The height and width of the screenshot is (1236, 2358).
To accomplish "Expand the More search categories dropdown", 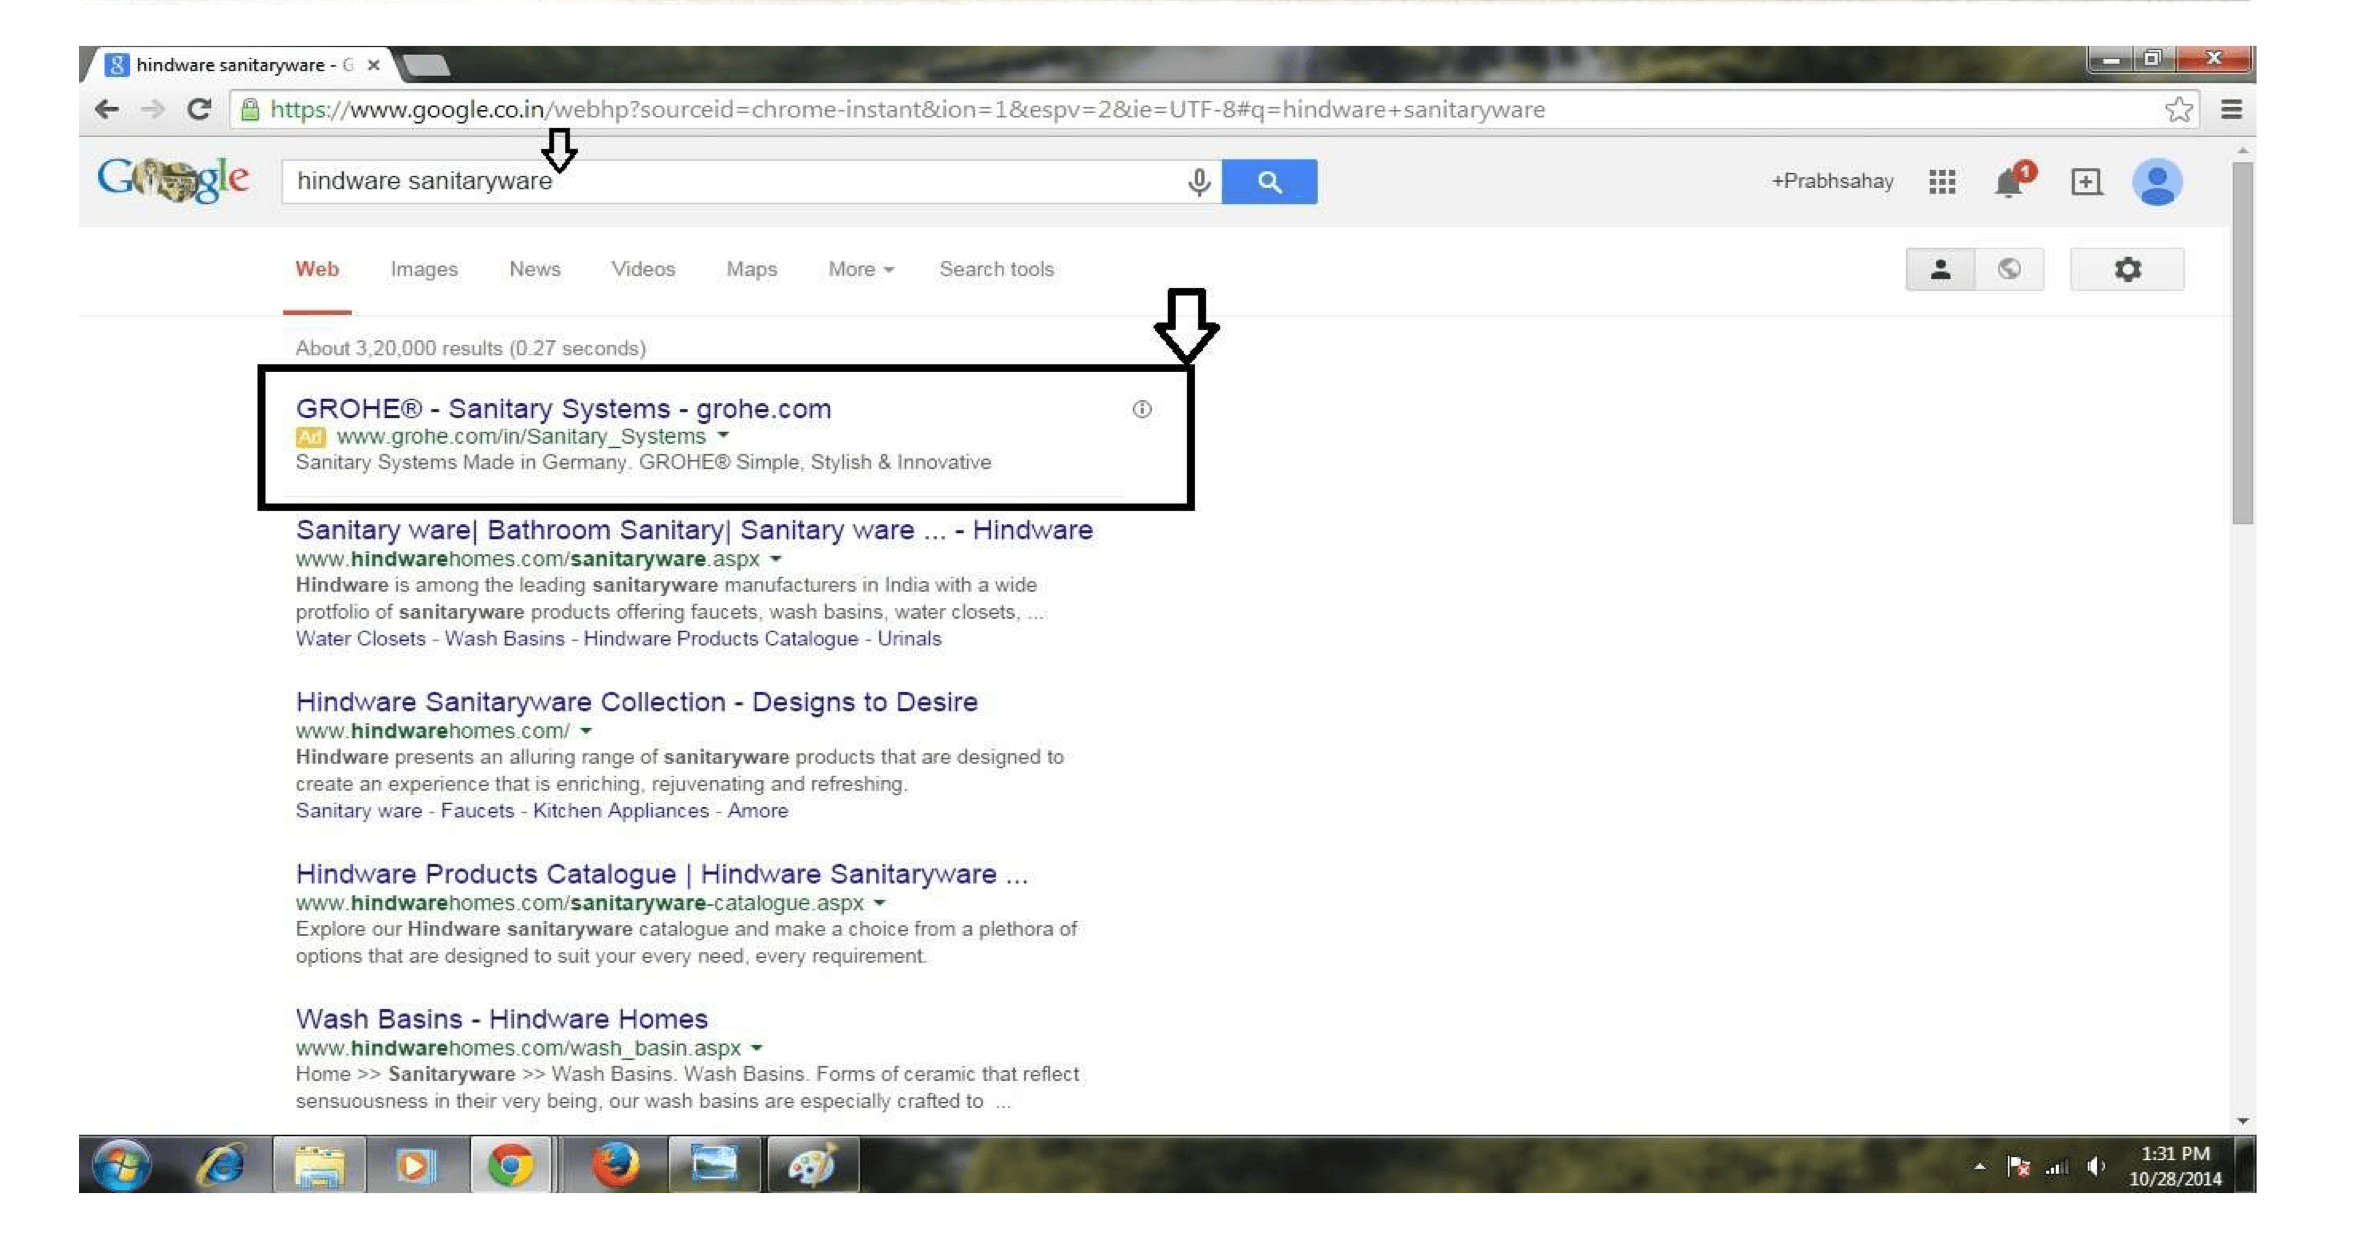I will click(861, 269).
